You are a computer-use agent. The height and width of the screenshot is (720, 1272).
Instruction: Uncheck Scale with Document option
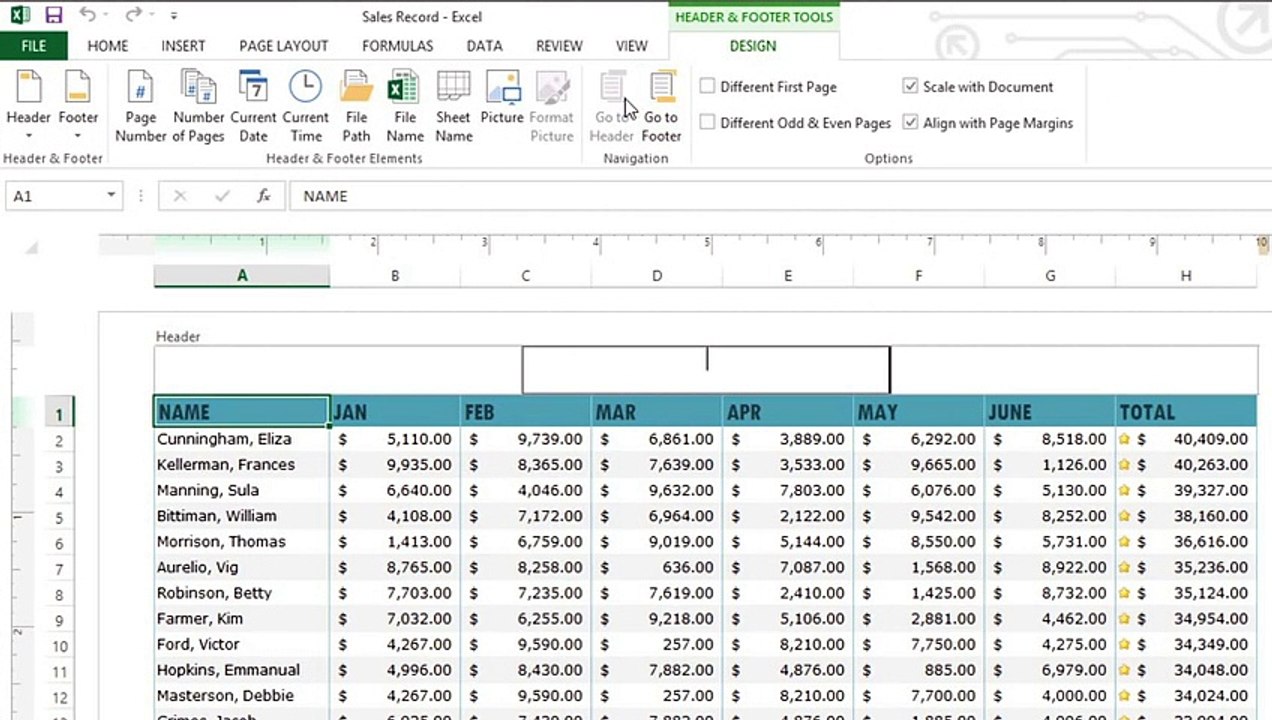point(910,87)
